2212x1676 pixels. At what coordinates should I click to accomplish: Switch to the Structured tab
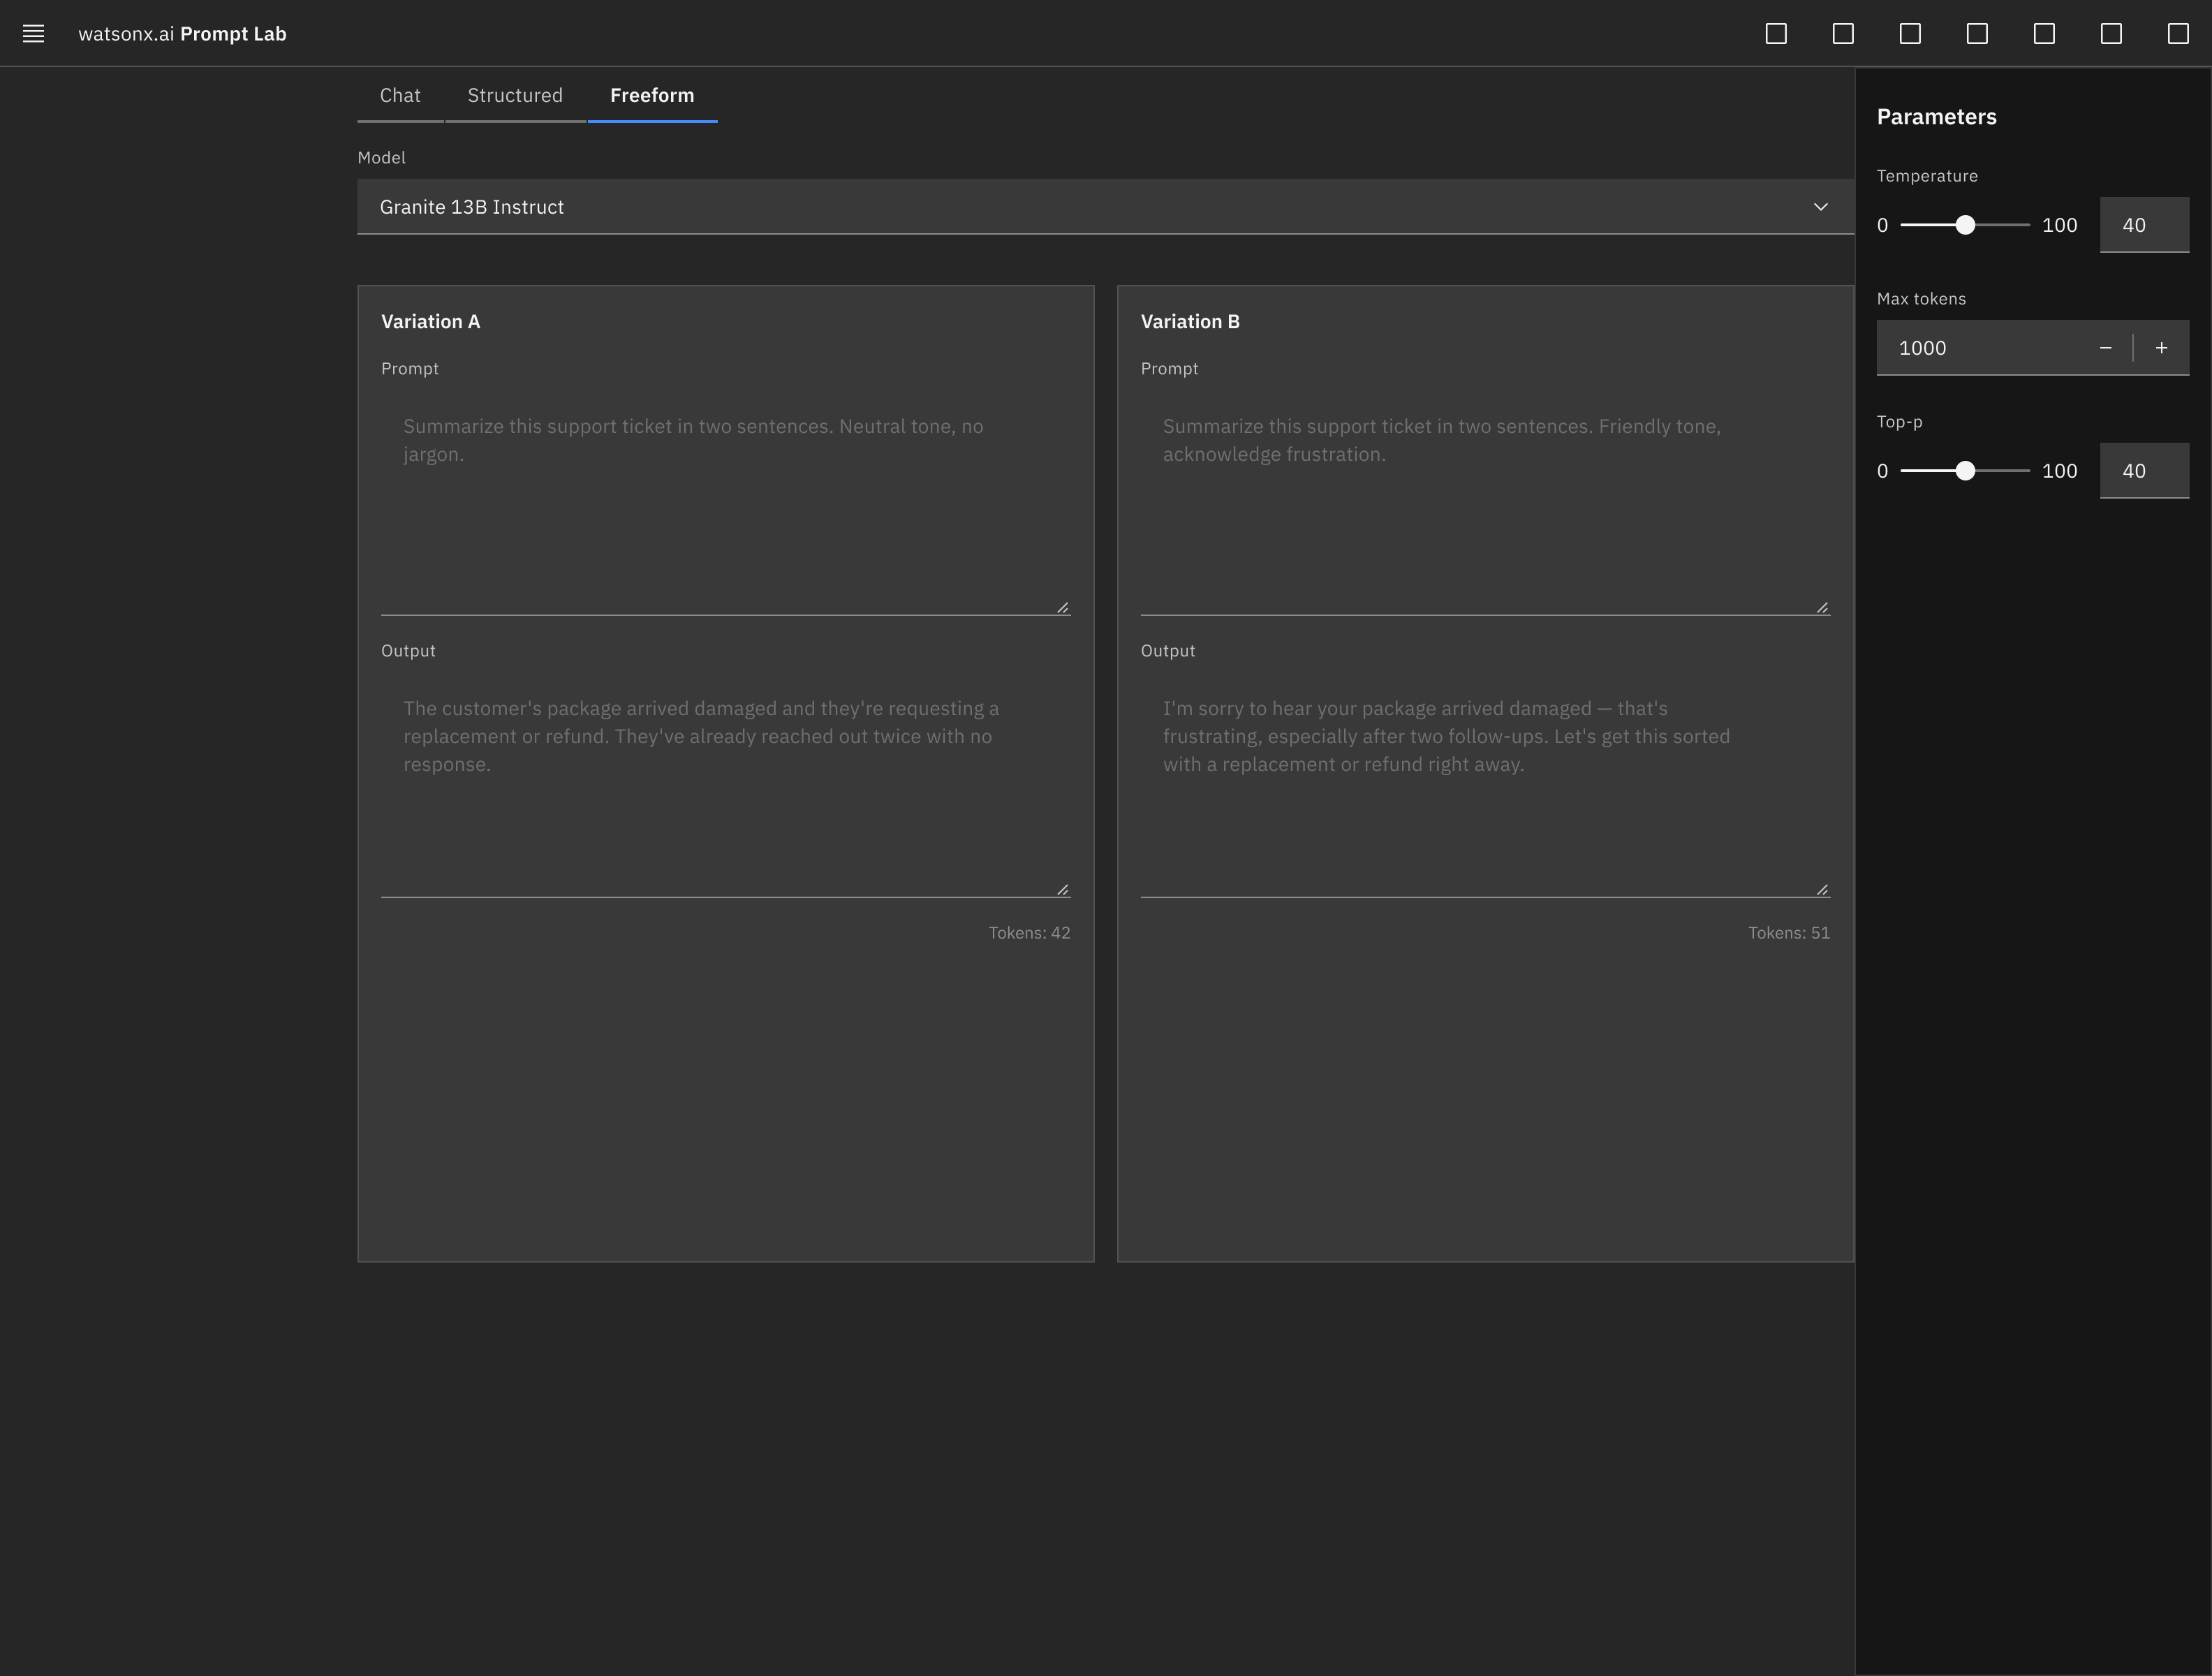[515, 95]
